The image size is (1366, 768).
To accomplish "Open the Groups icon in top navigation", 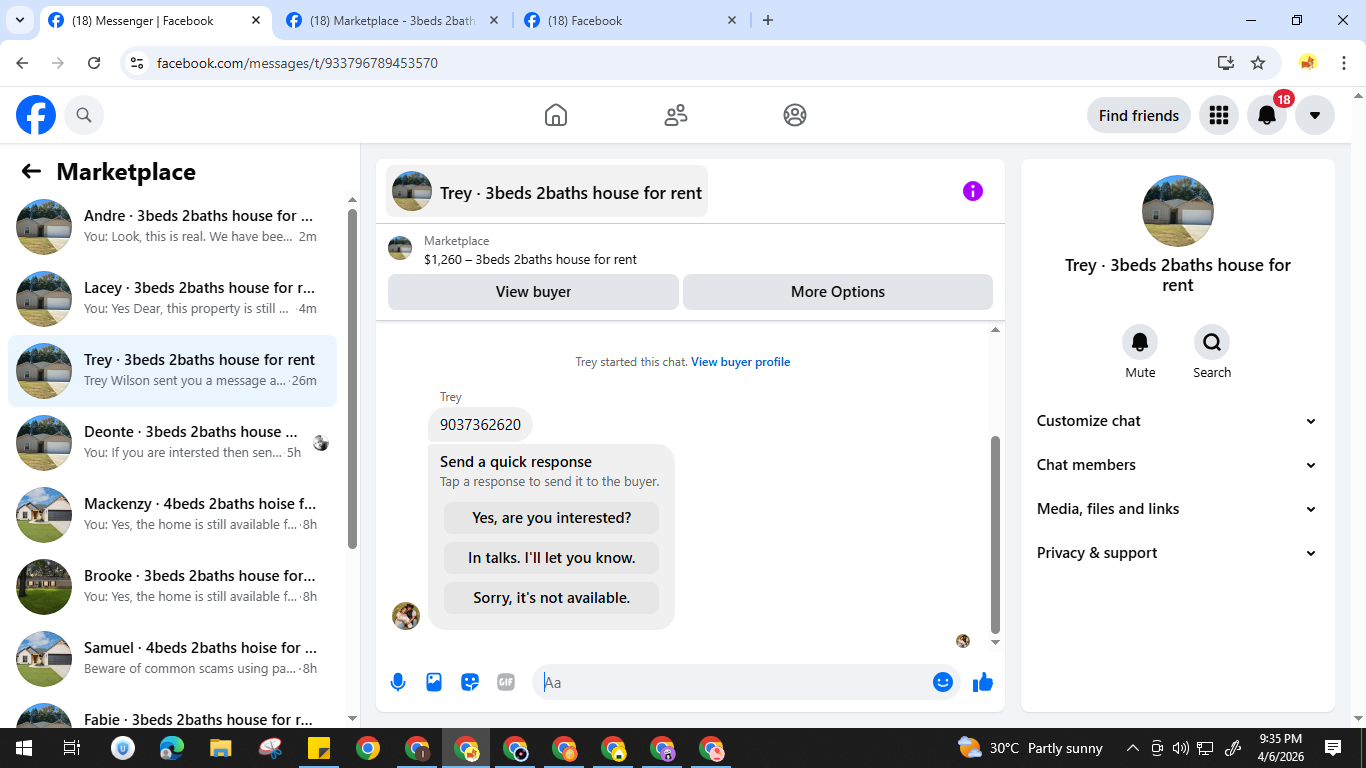I will tap(795, 115).
